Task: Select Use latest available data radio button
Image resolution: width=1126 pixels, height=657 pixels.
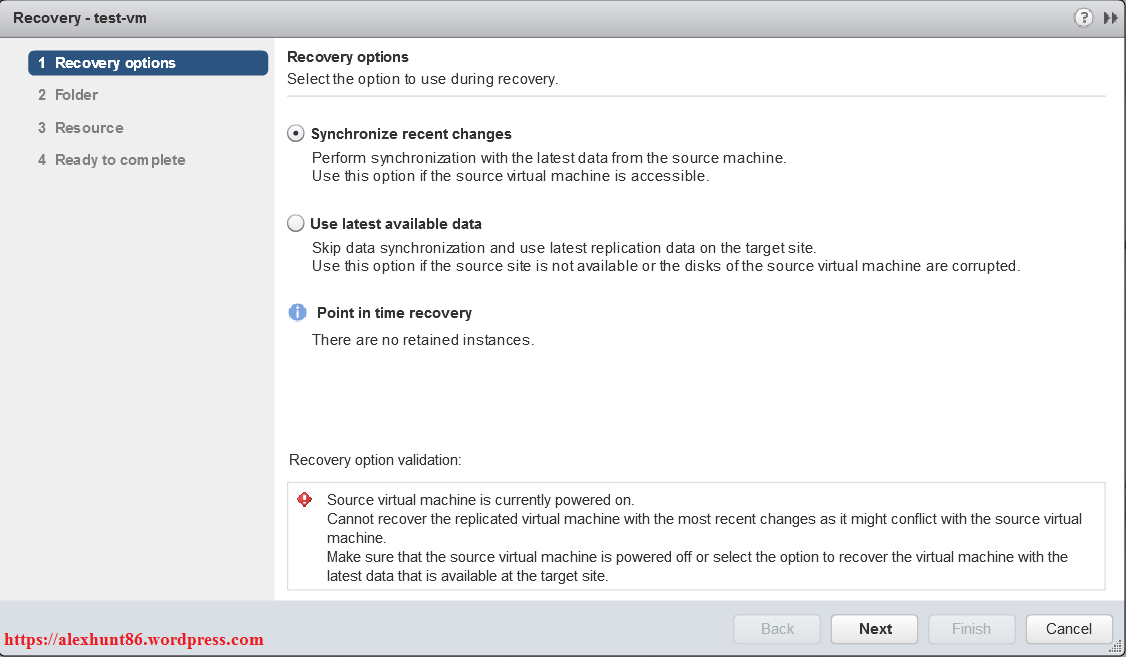Action: (x=296, y=224)
